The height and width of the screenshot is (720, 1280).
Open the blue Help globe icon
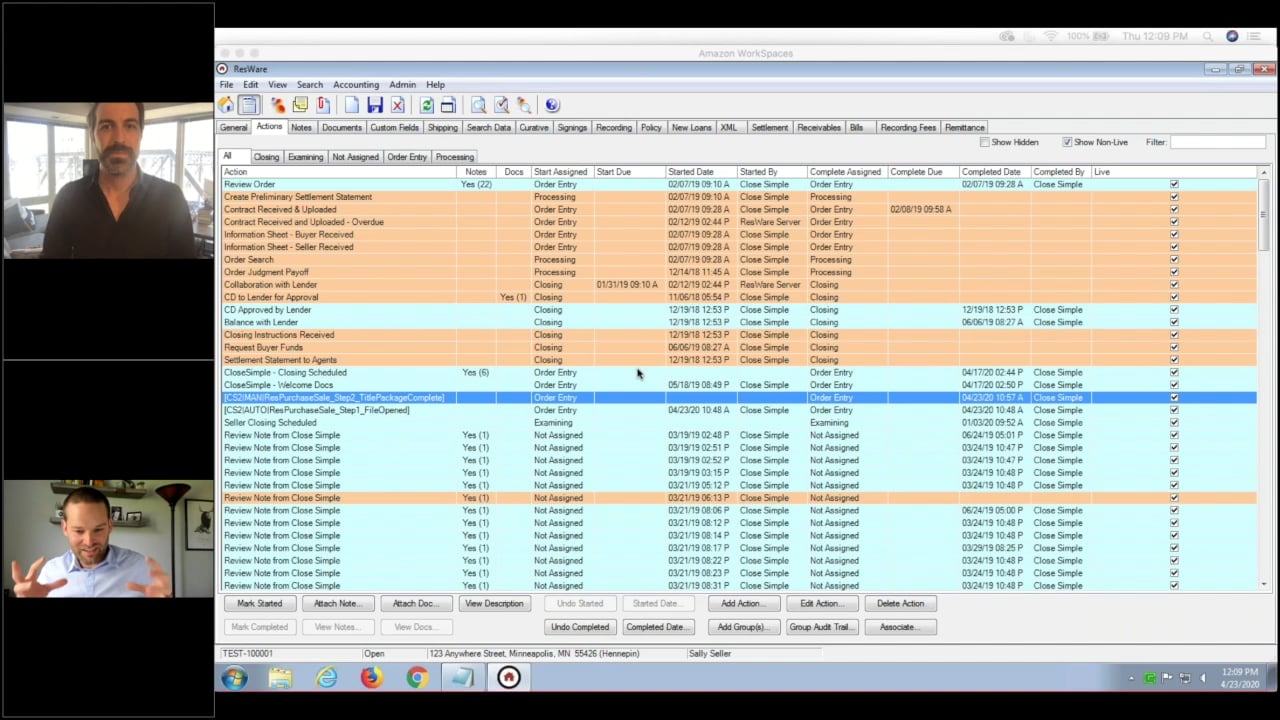coord(552,105)
